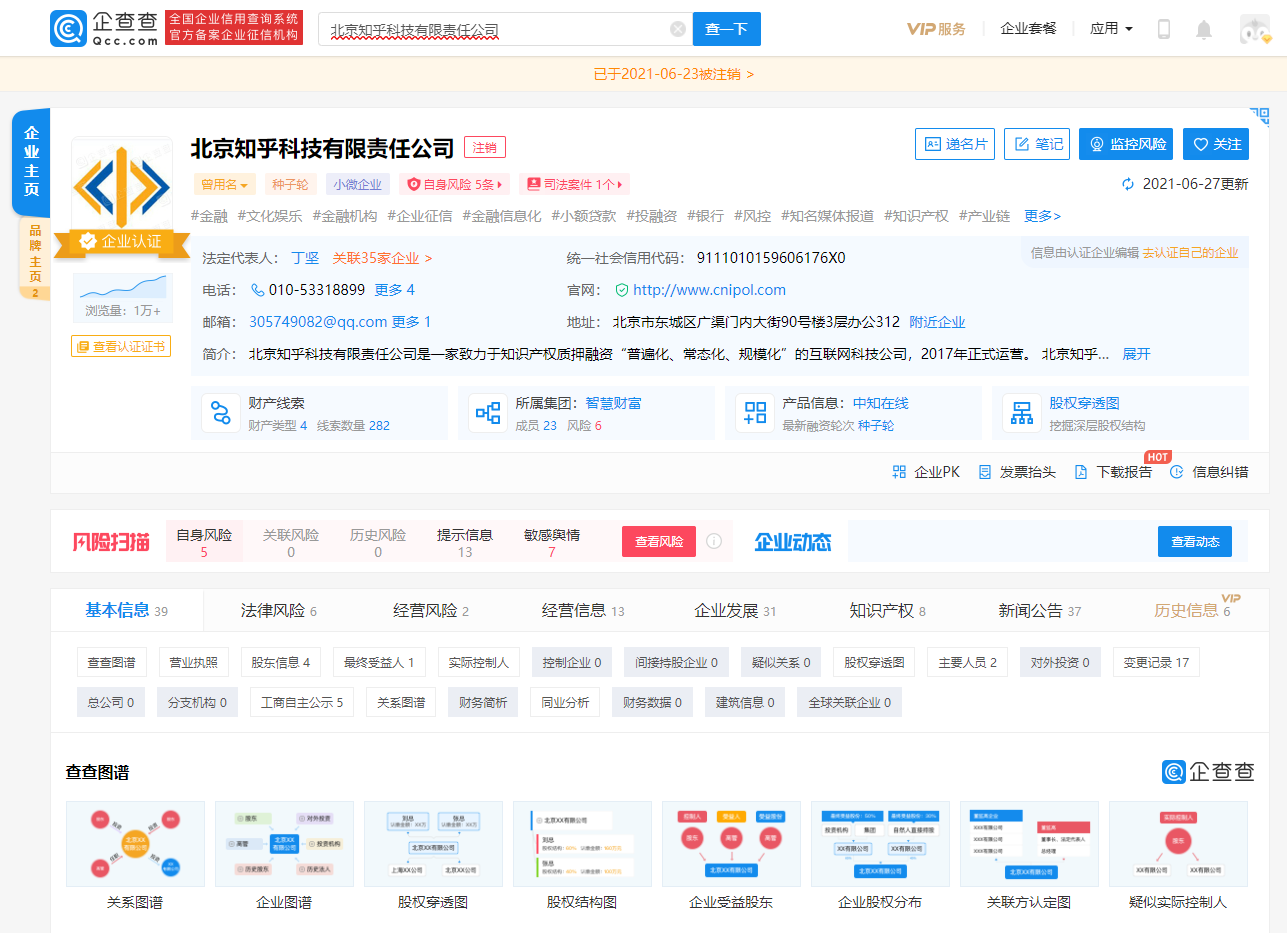Select the 财产线索 panel icon

pyautogui.click(x=221, y=412)
